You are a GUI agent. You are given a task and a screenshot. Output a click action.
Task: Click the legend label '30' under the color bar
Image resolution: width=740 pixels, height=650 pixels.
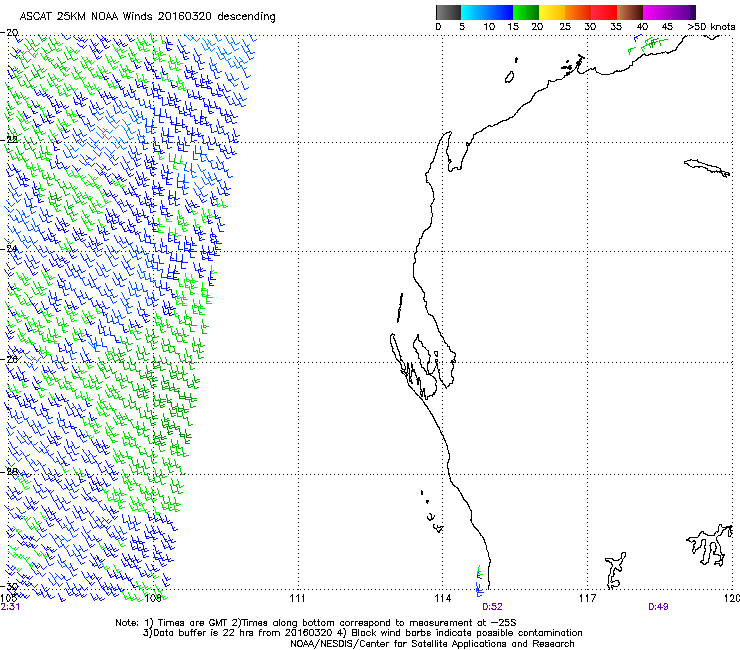pos(590,27)
